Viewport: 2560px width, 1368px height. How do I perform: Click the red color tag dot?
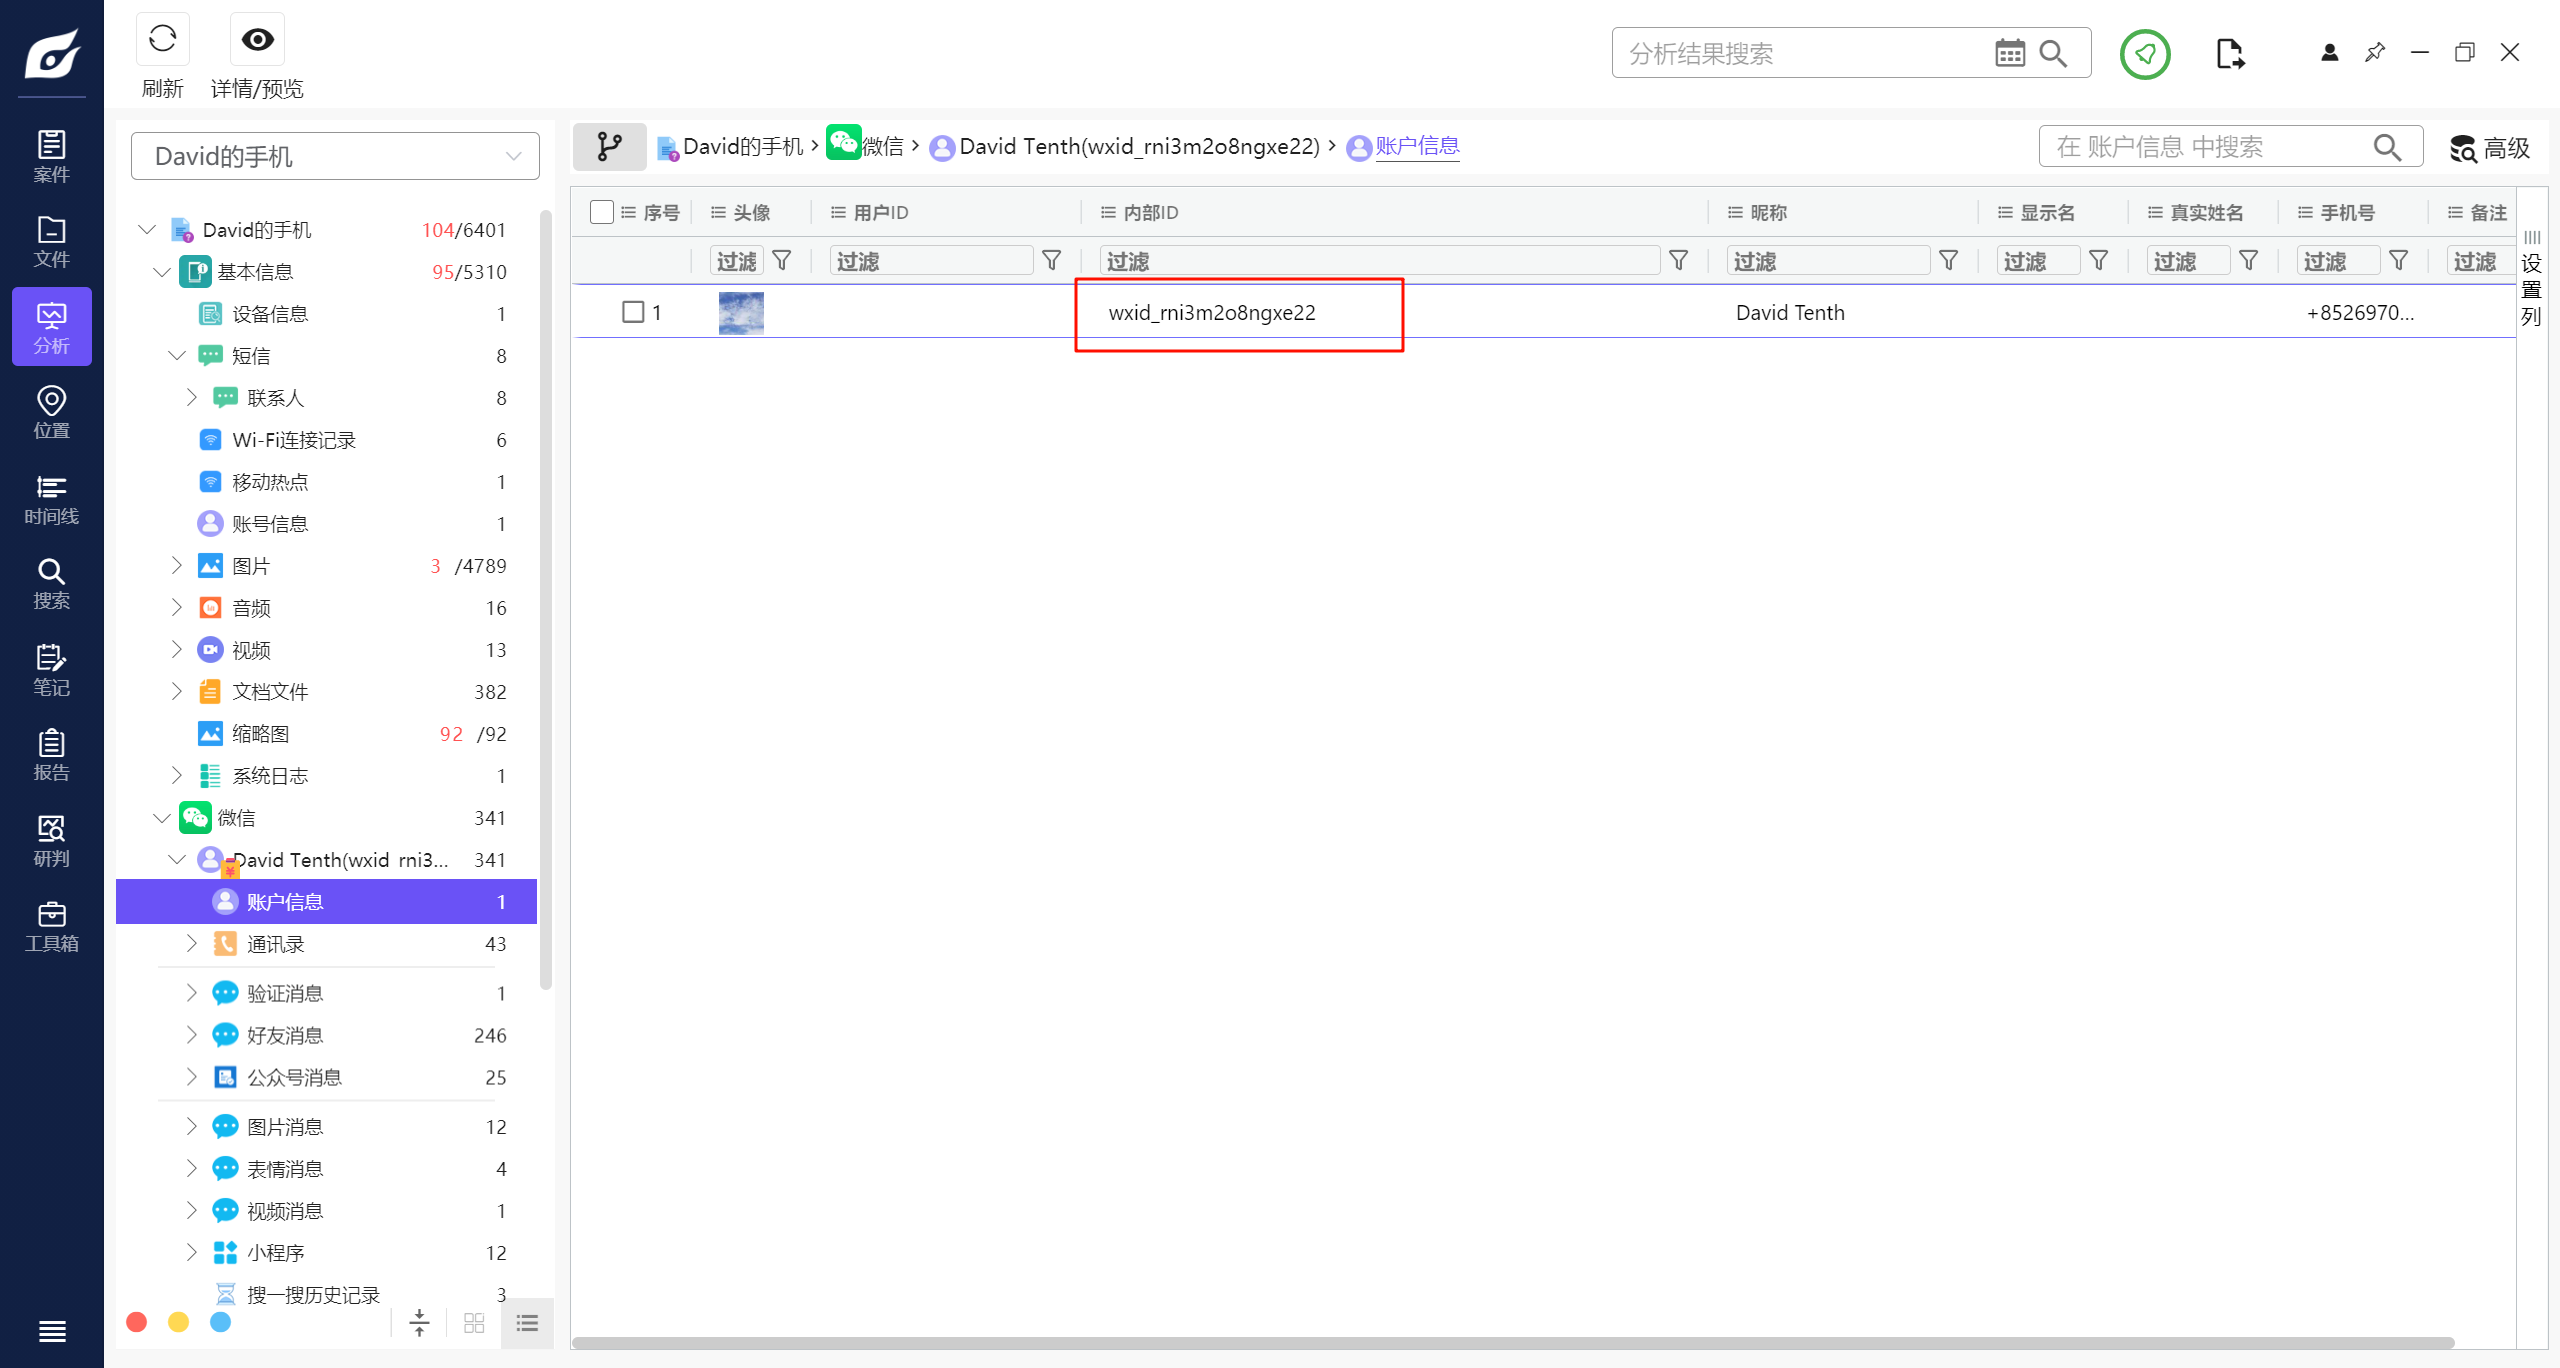click(x=137, y=1322)
